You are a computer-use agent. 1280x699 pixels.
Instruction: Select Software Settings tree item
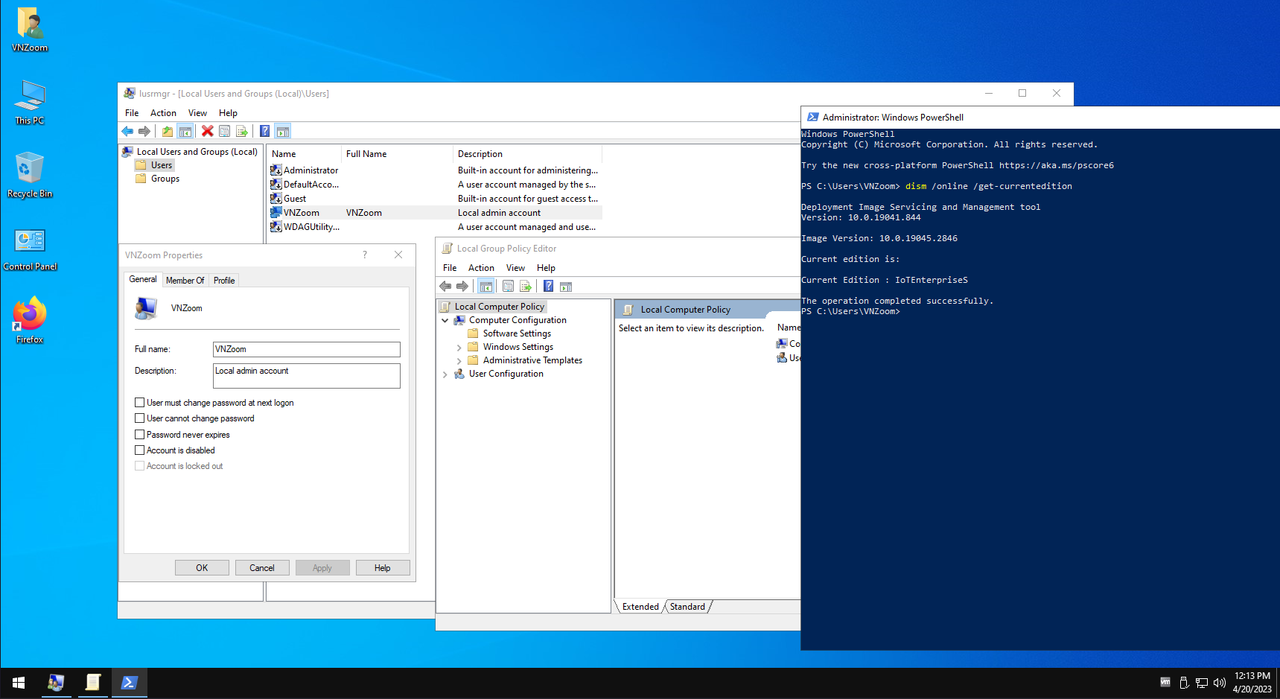click(516, 333)
